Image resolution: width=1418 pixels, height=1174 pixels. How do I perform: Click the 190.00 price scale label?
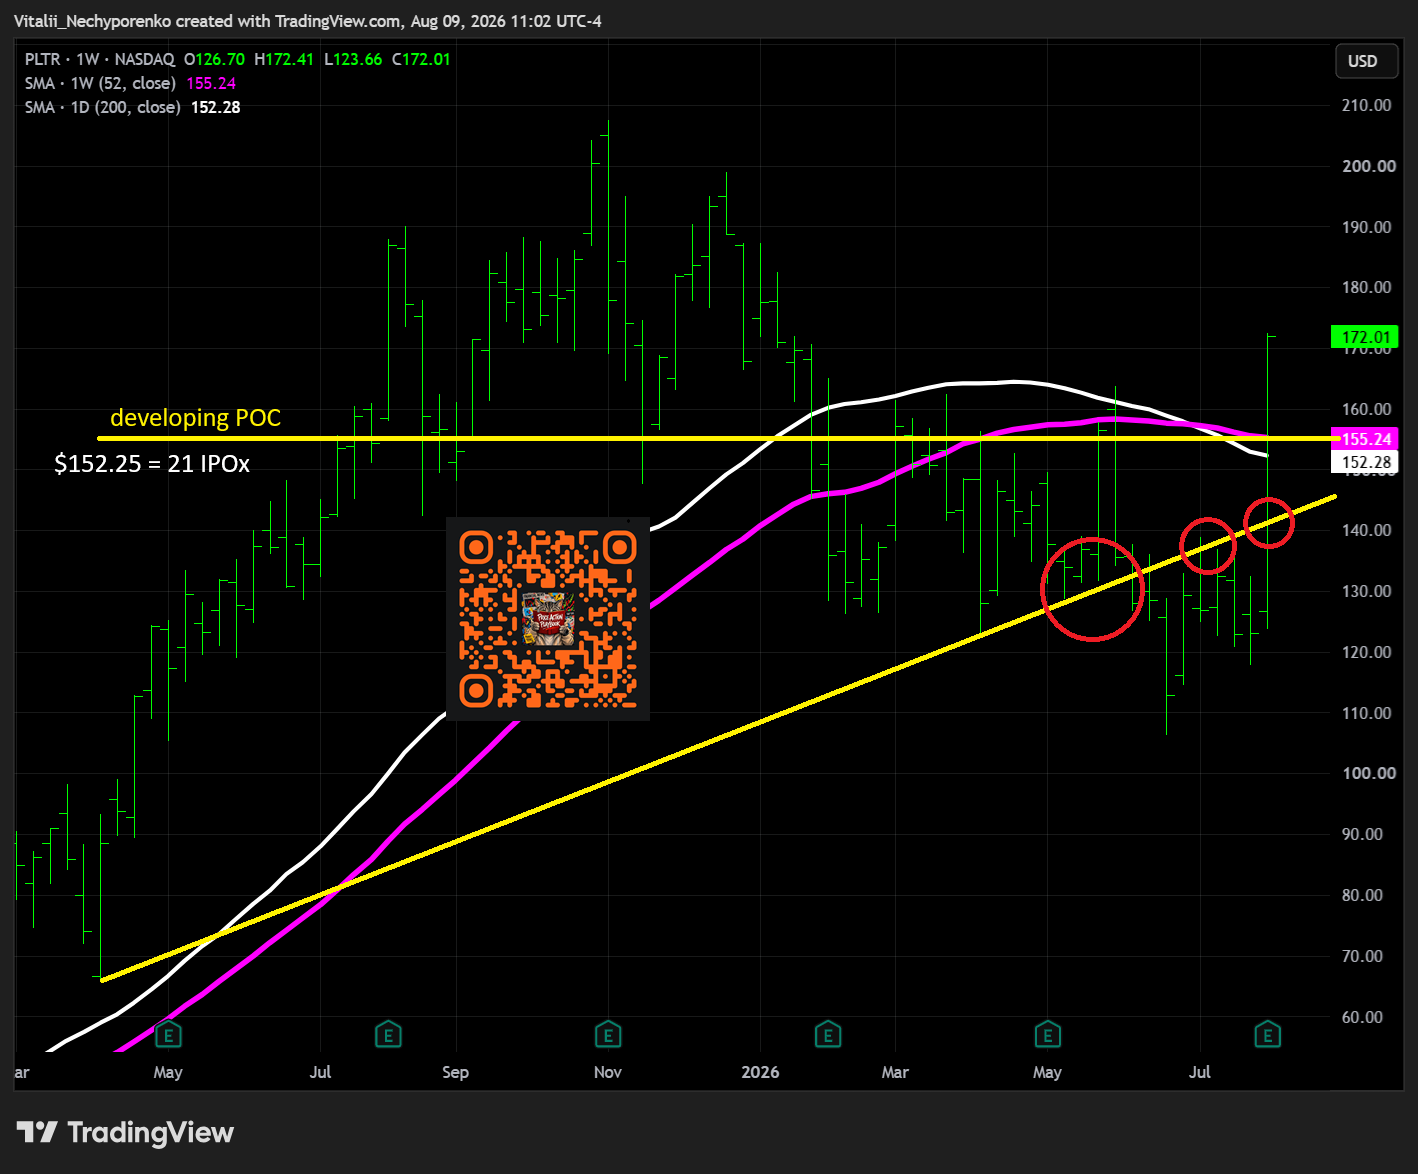pyautogui.click(x=1366, y=227)
